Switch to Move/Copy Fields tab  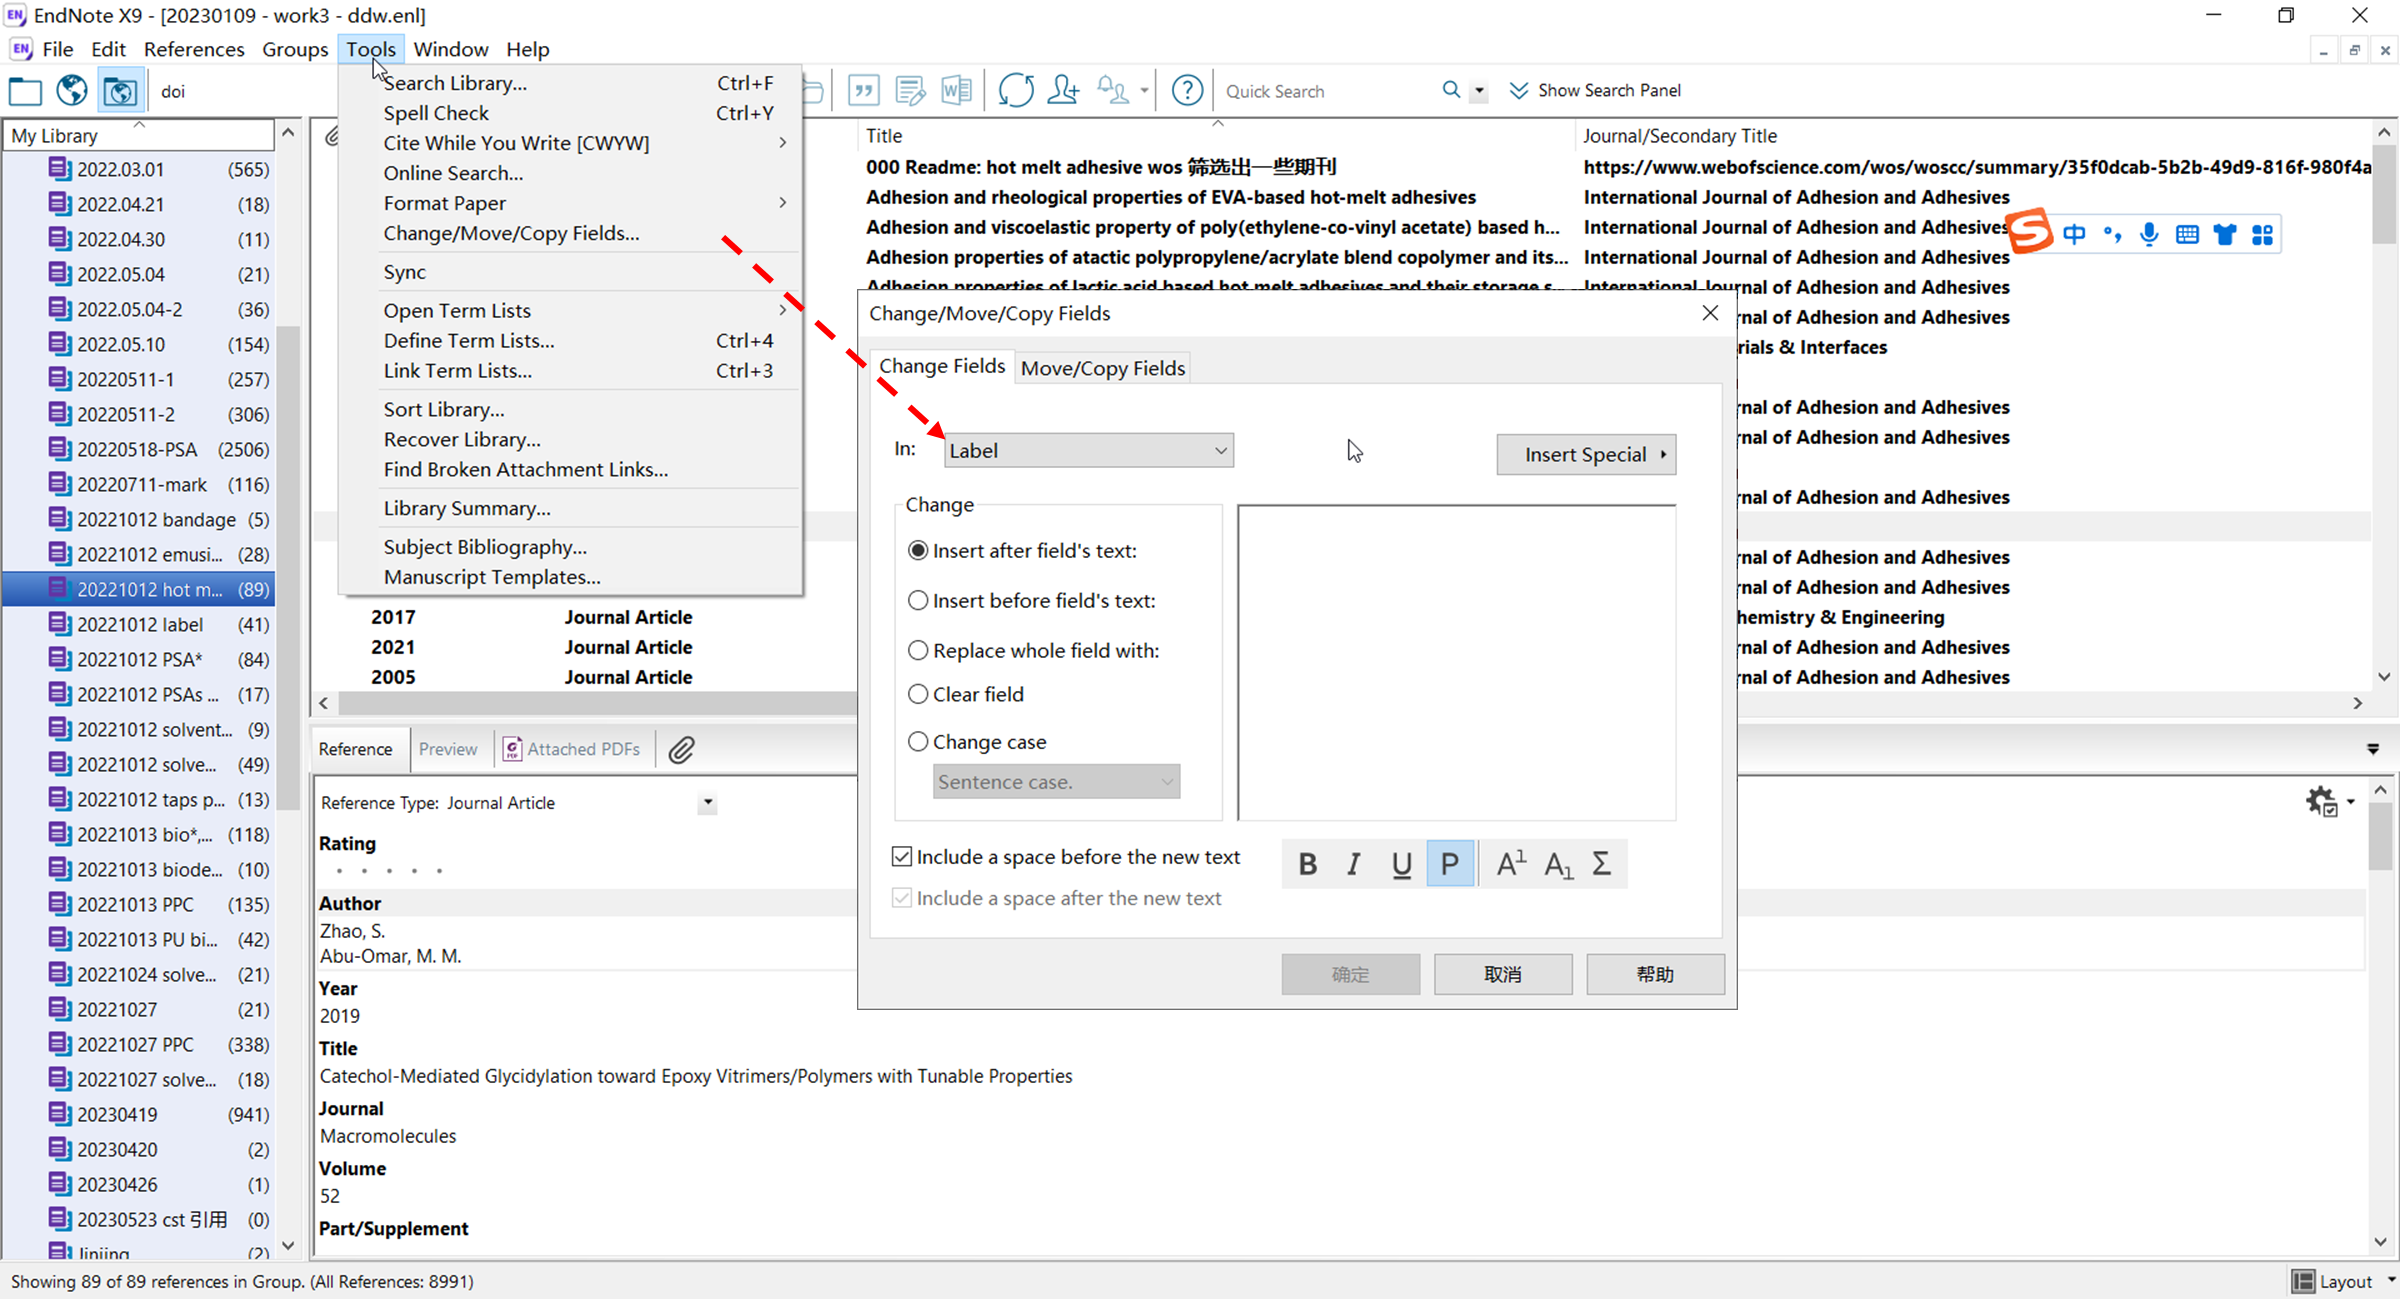click(x=1102, y=368)
